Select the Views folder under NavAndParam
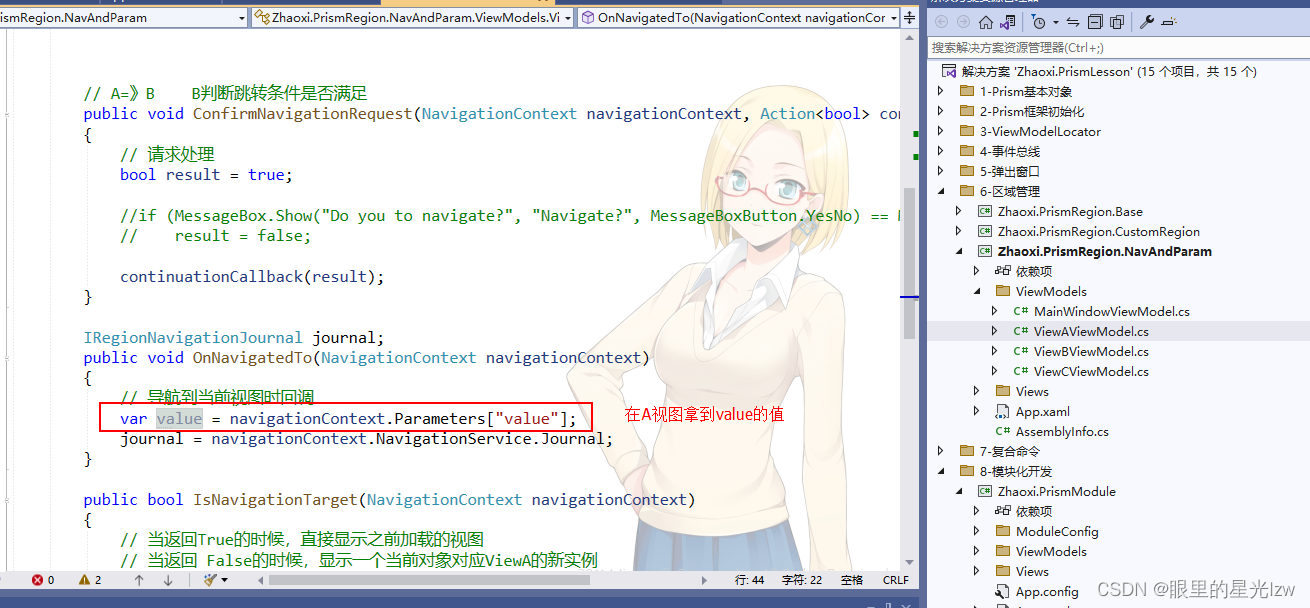1310x608 pixels. [1032, 391]
